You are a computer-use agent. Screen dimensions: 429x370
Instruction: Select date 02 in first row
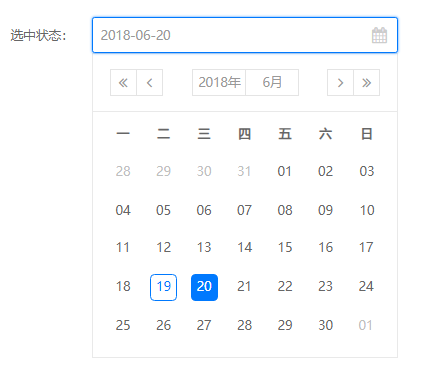click(x=326, y=172)
